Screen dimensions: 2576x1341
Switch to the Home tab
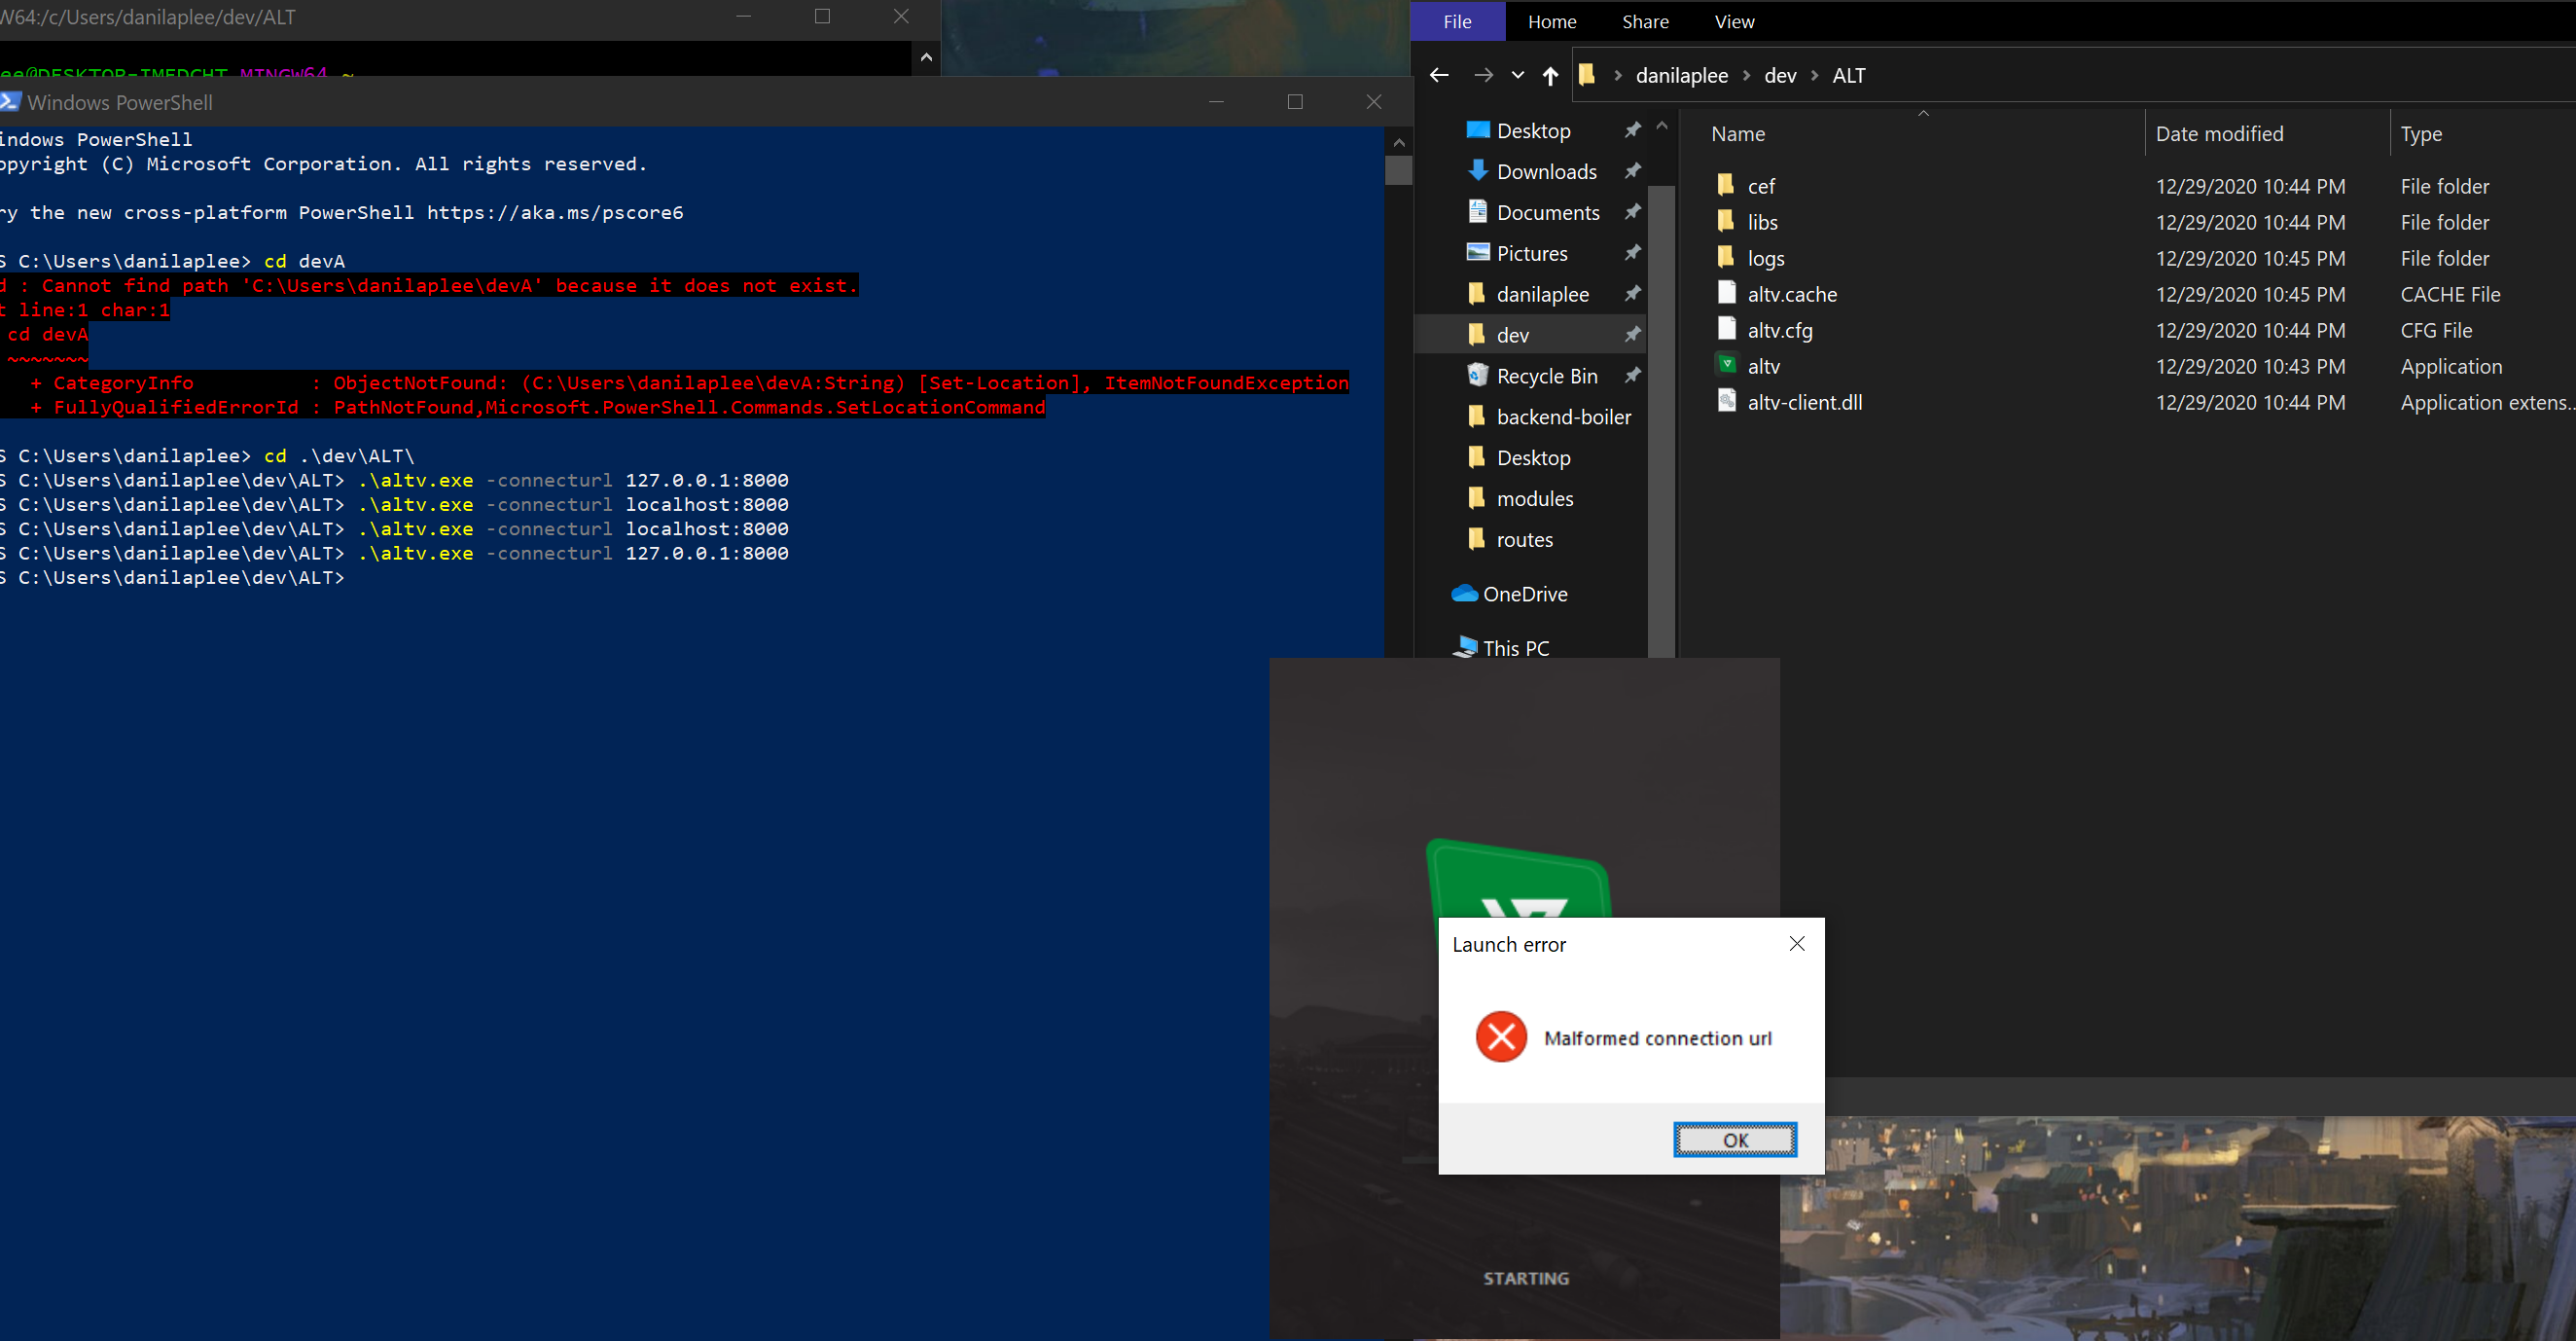point(1551,21)
